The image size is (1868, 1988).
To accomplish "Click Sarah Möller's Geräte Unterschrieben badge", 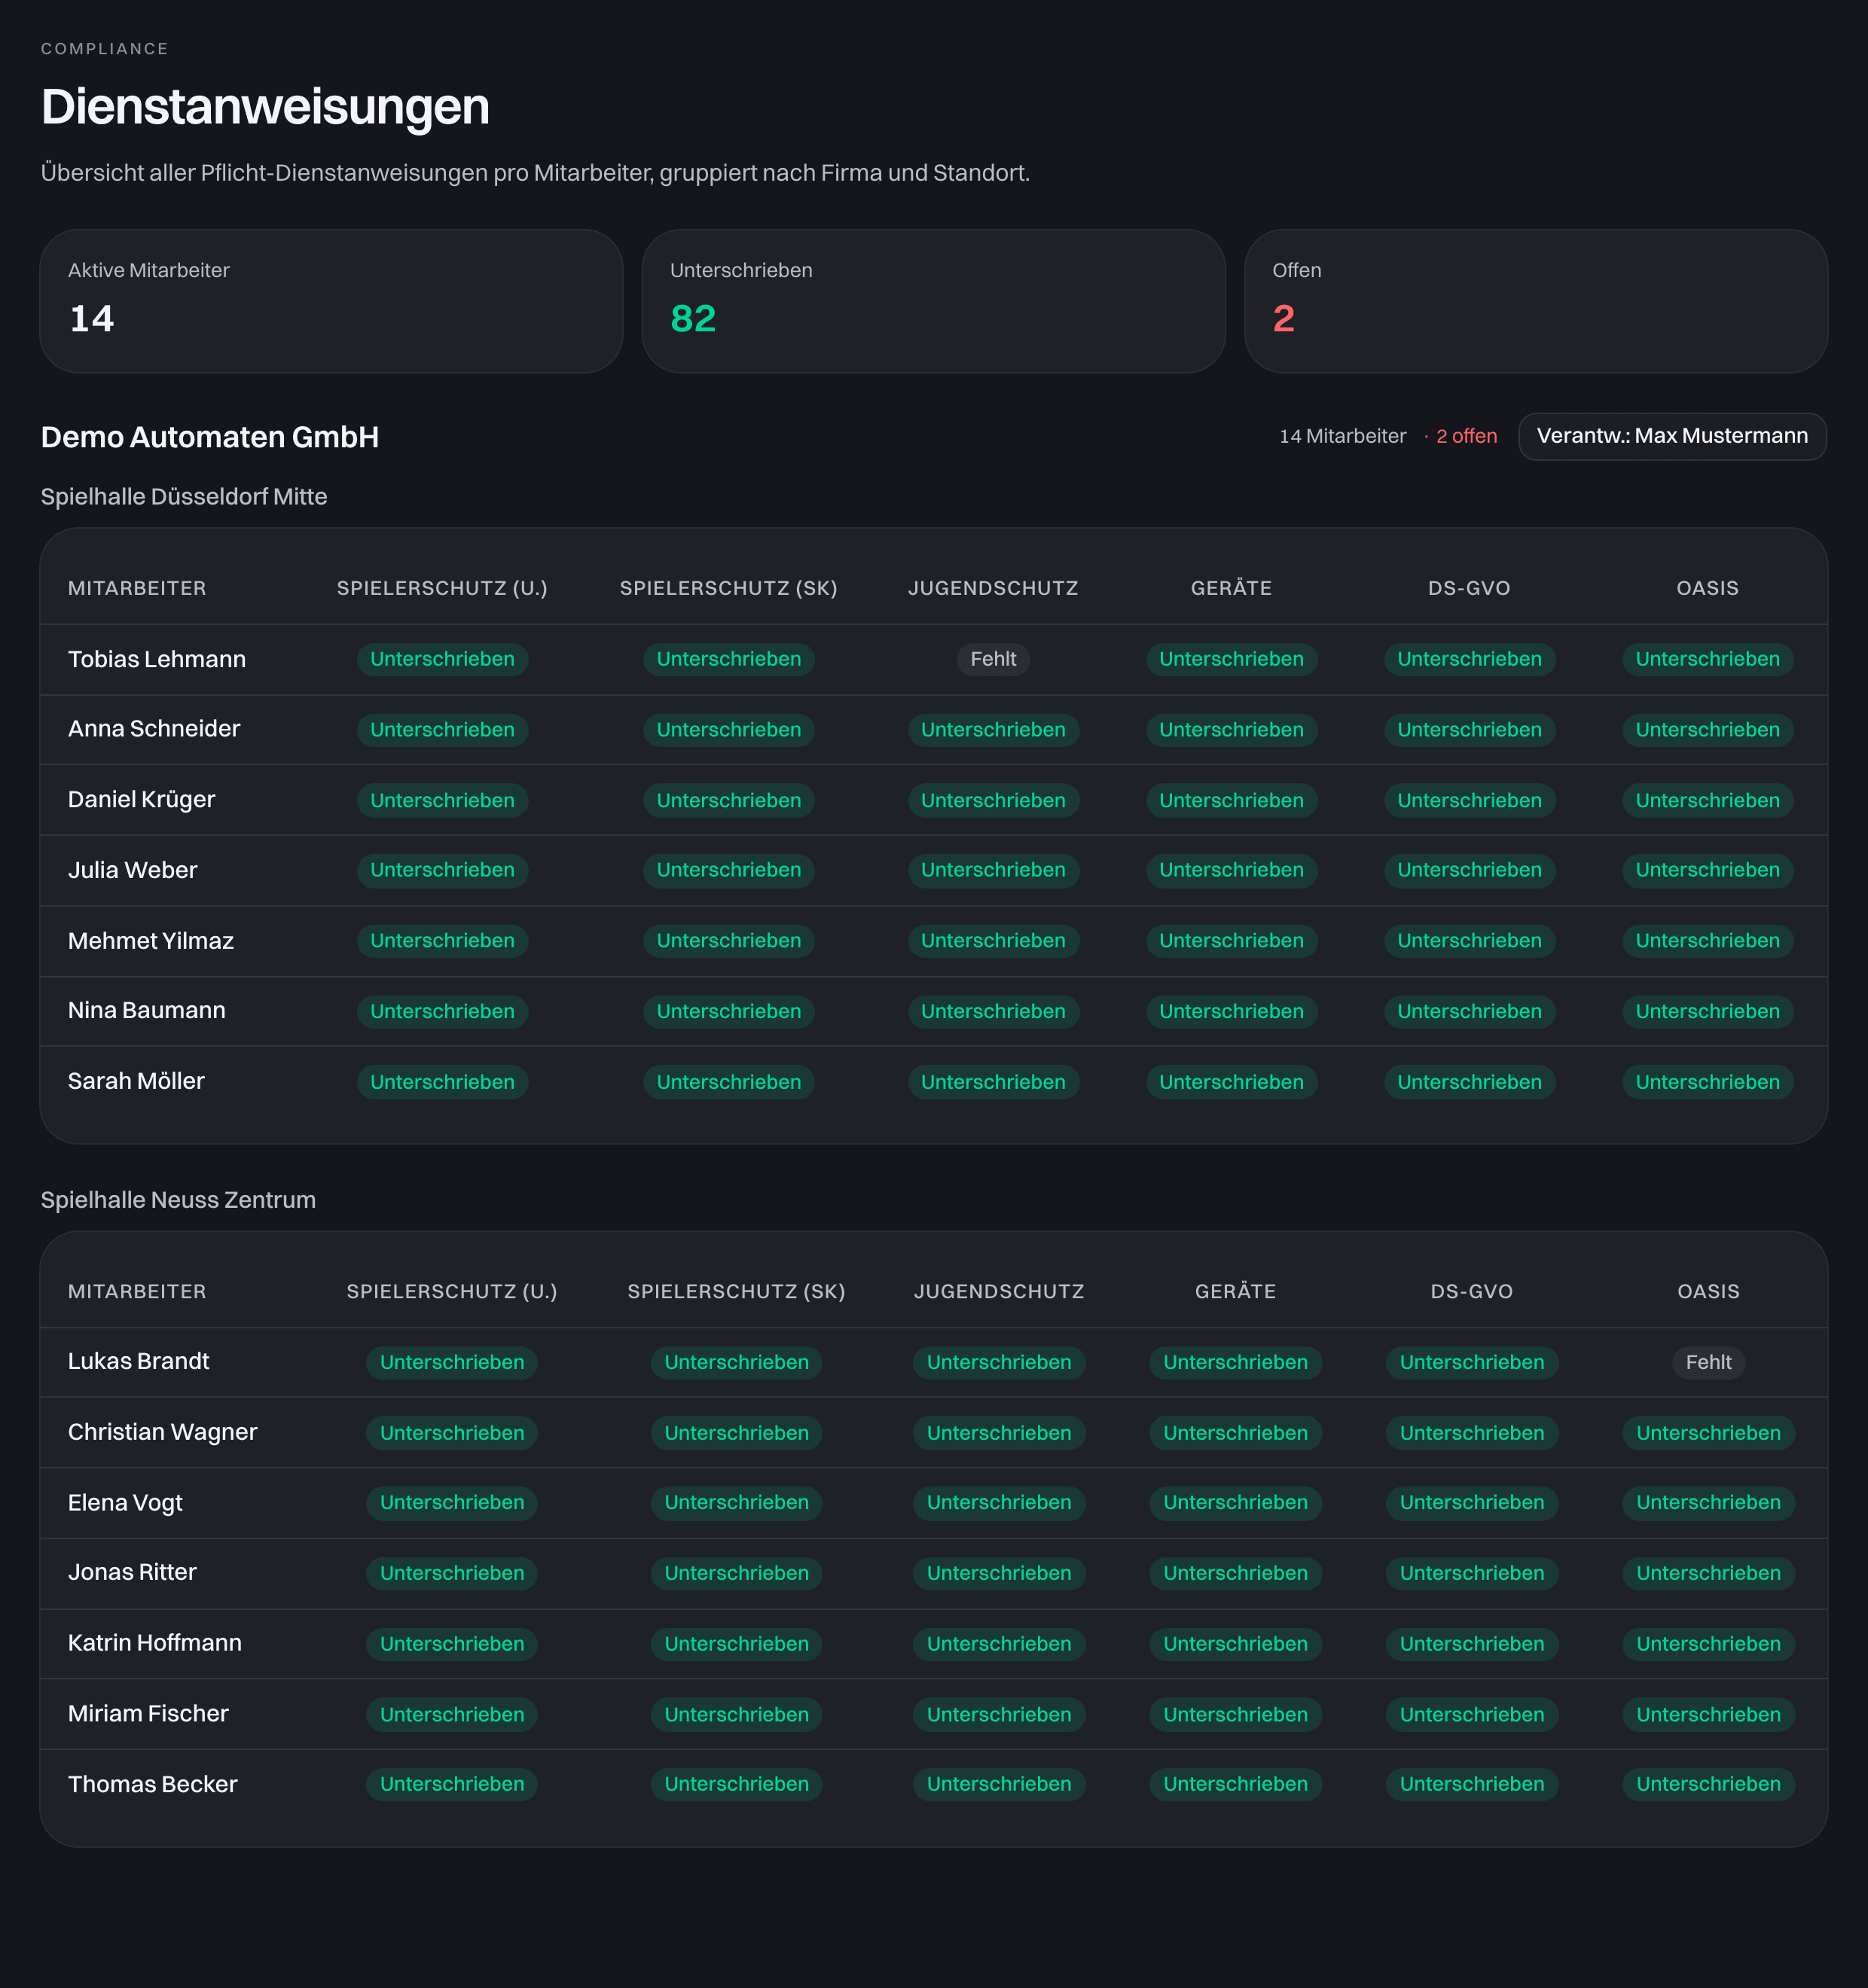I will 1231,1082.
